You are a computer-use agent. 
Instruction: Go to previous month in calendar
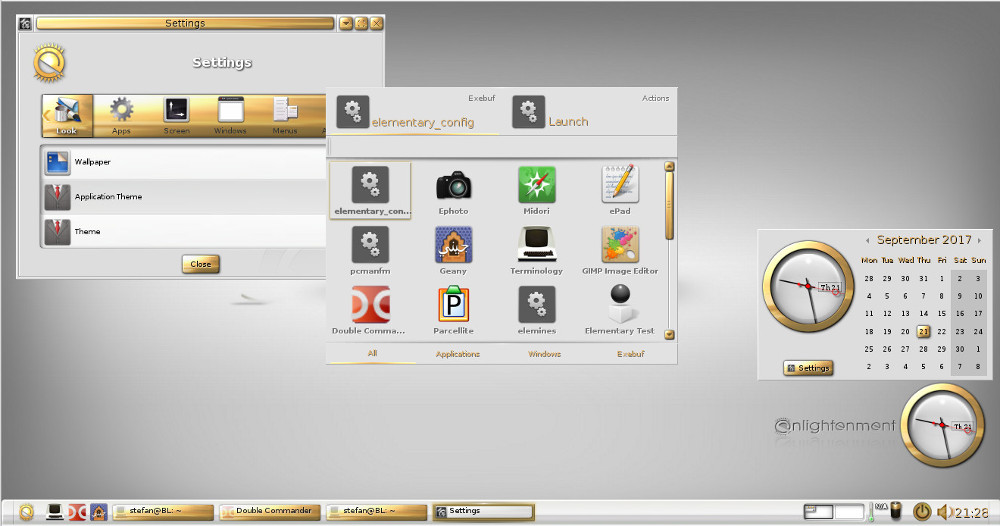867,240
